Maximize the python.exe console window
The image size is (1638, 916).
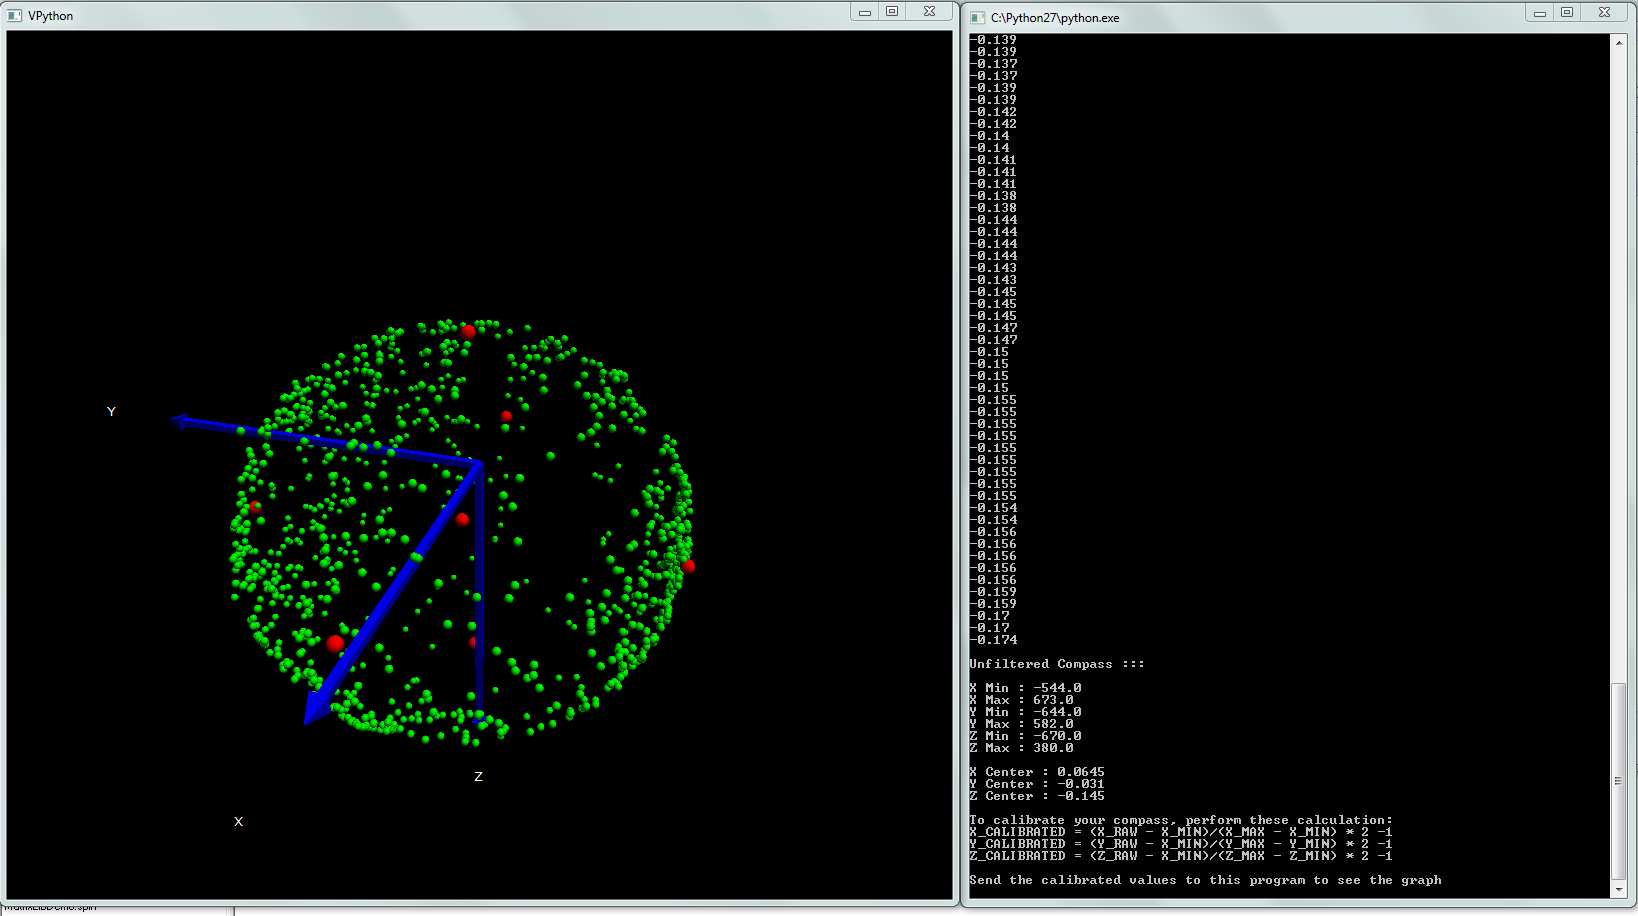tap(1567, 13)
